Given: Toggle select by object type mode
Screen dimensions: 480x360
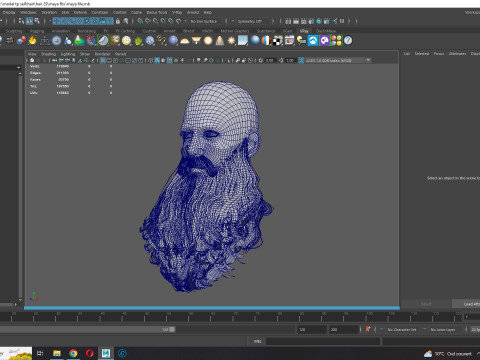Looking at the screenshot, I should (29, 21).
